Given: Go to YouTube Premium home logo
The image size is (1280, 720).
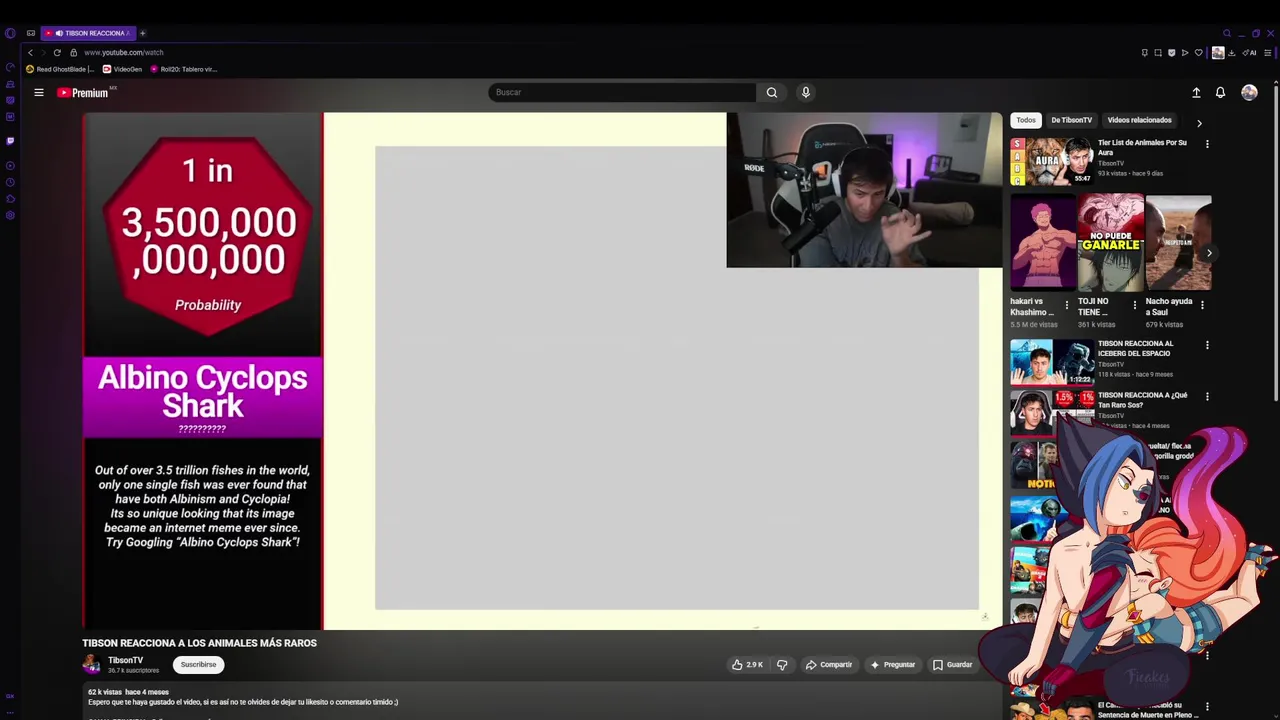Looking at the screenshot, I should [x=84, y=92].
